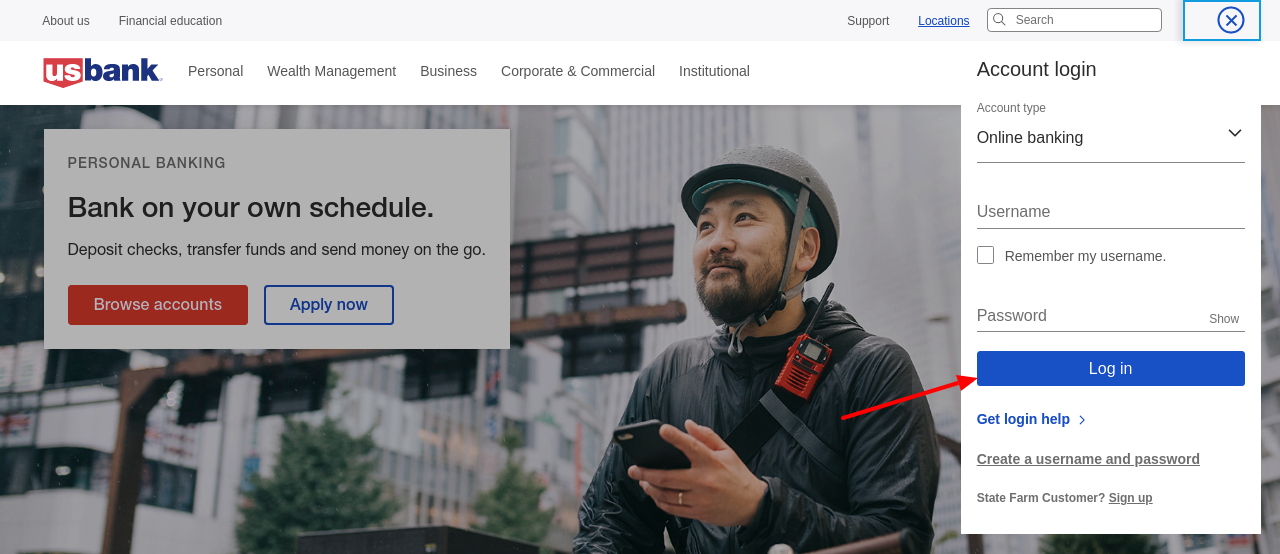The width and height of the screenshot is (1280, 554).
Task: Click the blue Log in button
Action: coord(1110,368)
